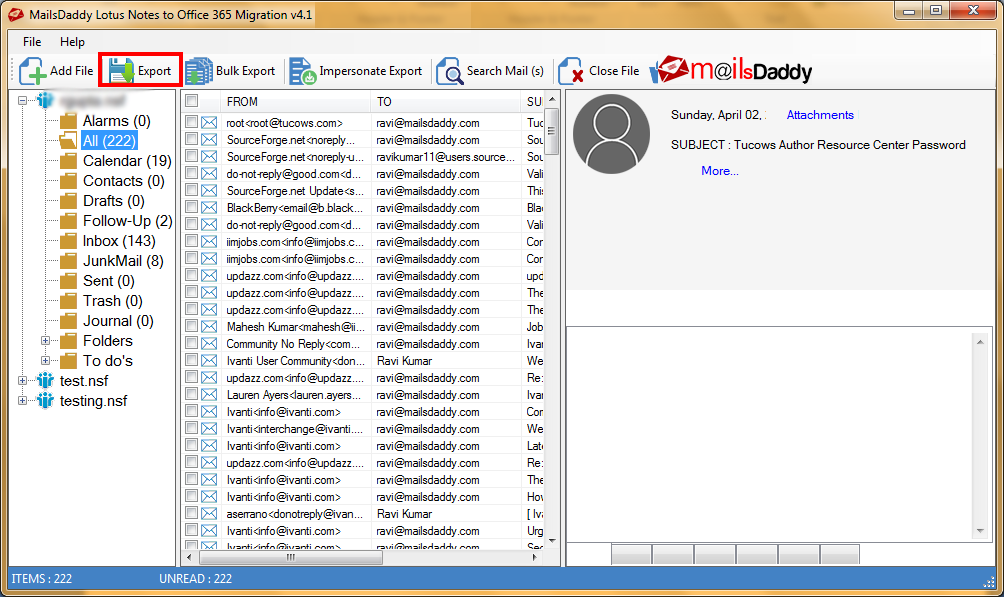Select the Drafts (0) folder icon
This screenshot has height=597, width=1004.
(x=68, y=201)
